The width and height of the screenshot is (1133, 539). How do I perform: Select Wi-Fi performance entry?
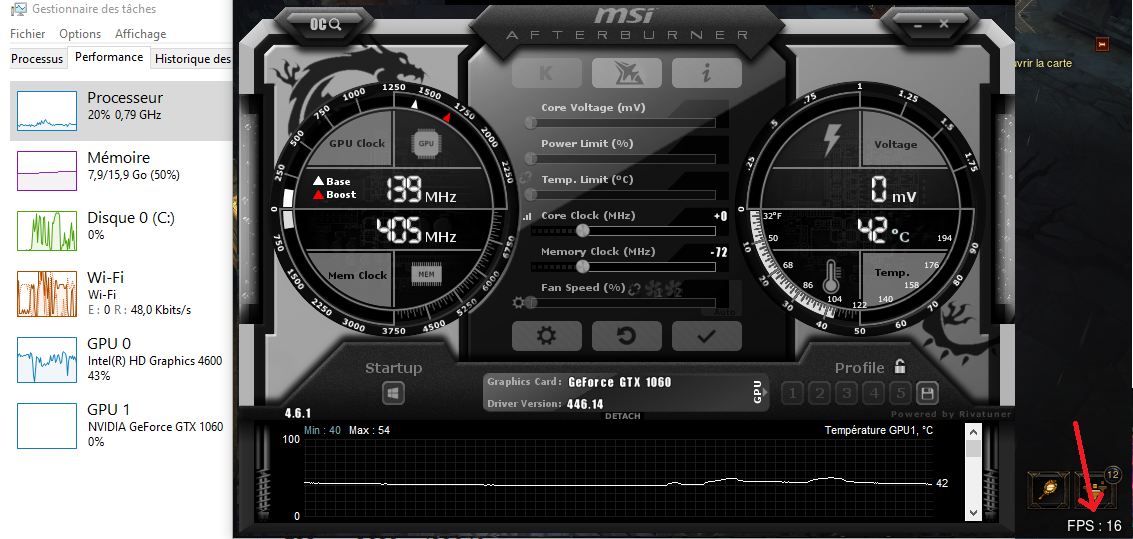click(x=121, y=293)
